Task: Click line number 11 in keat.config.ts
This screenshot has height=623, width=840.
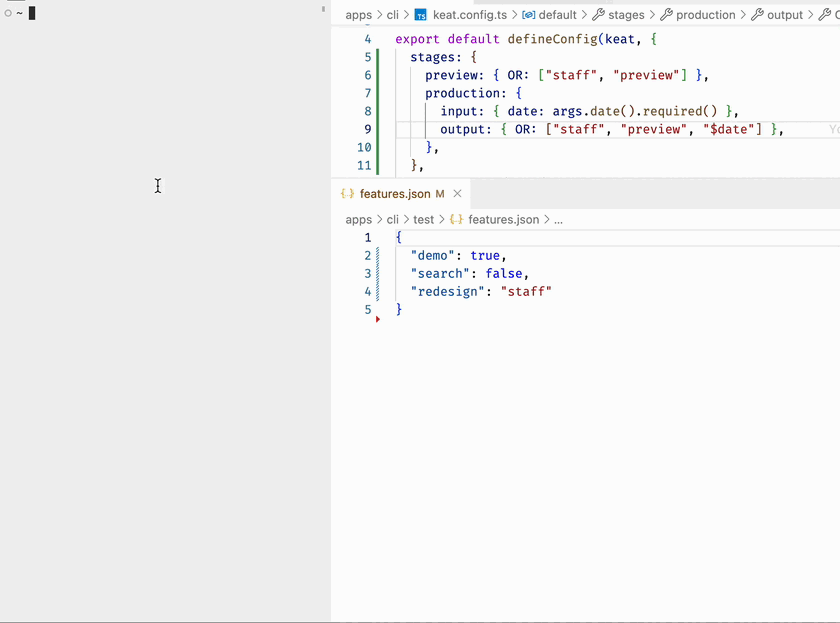Action: coord(364,165)
